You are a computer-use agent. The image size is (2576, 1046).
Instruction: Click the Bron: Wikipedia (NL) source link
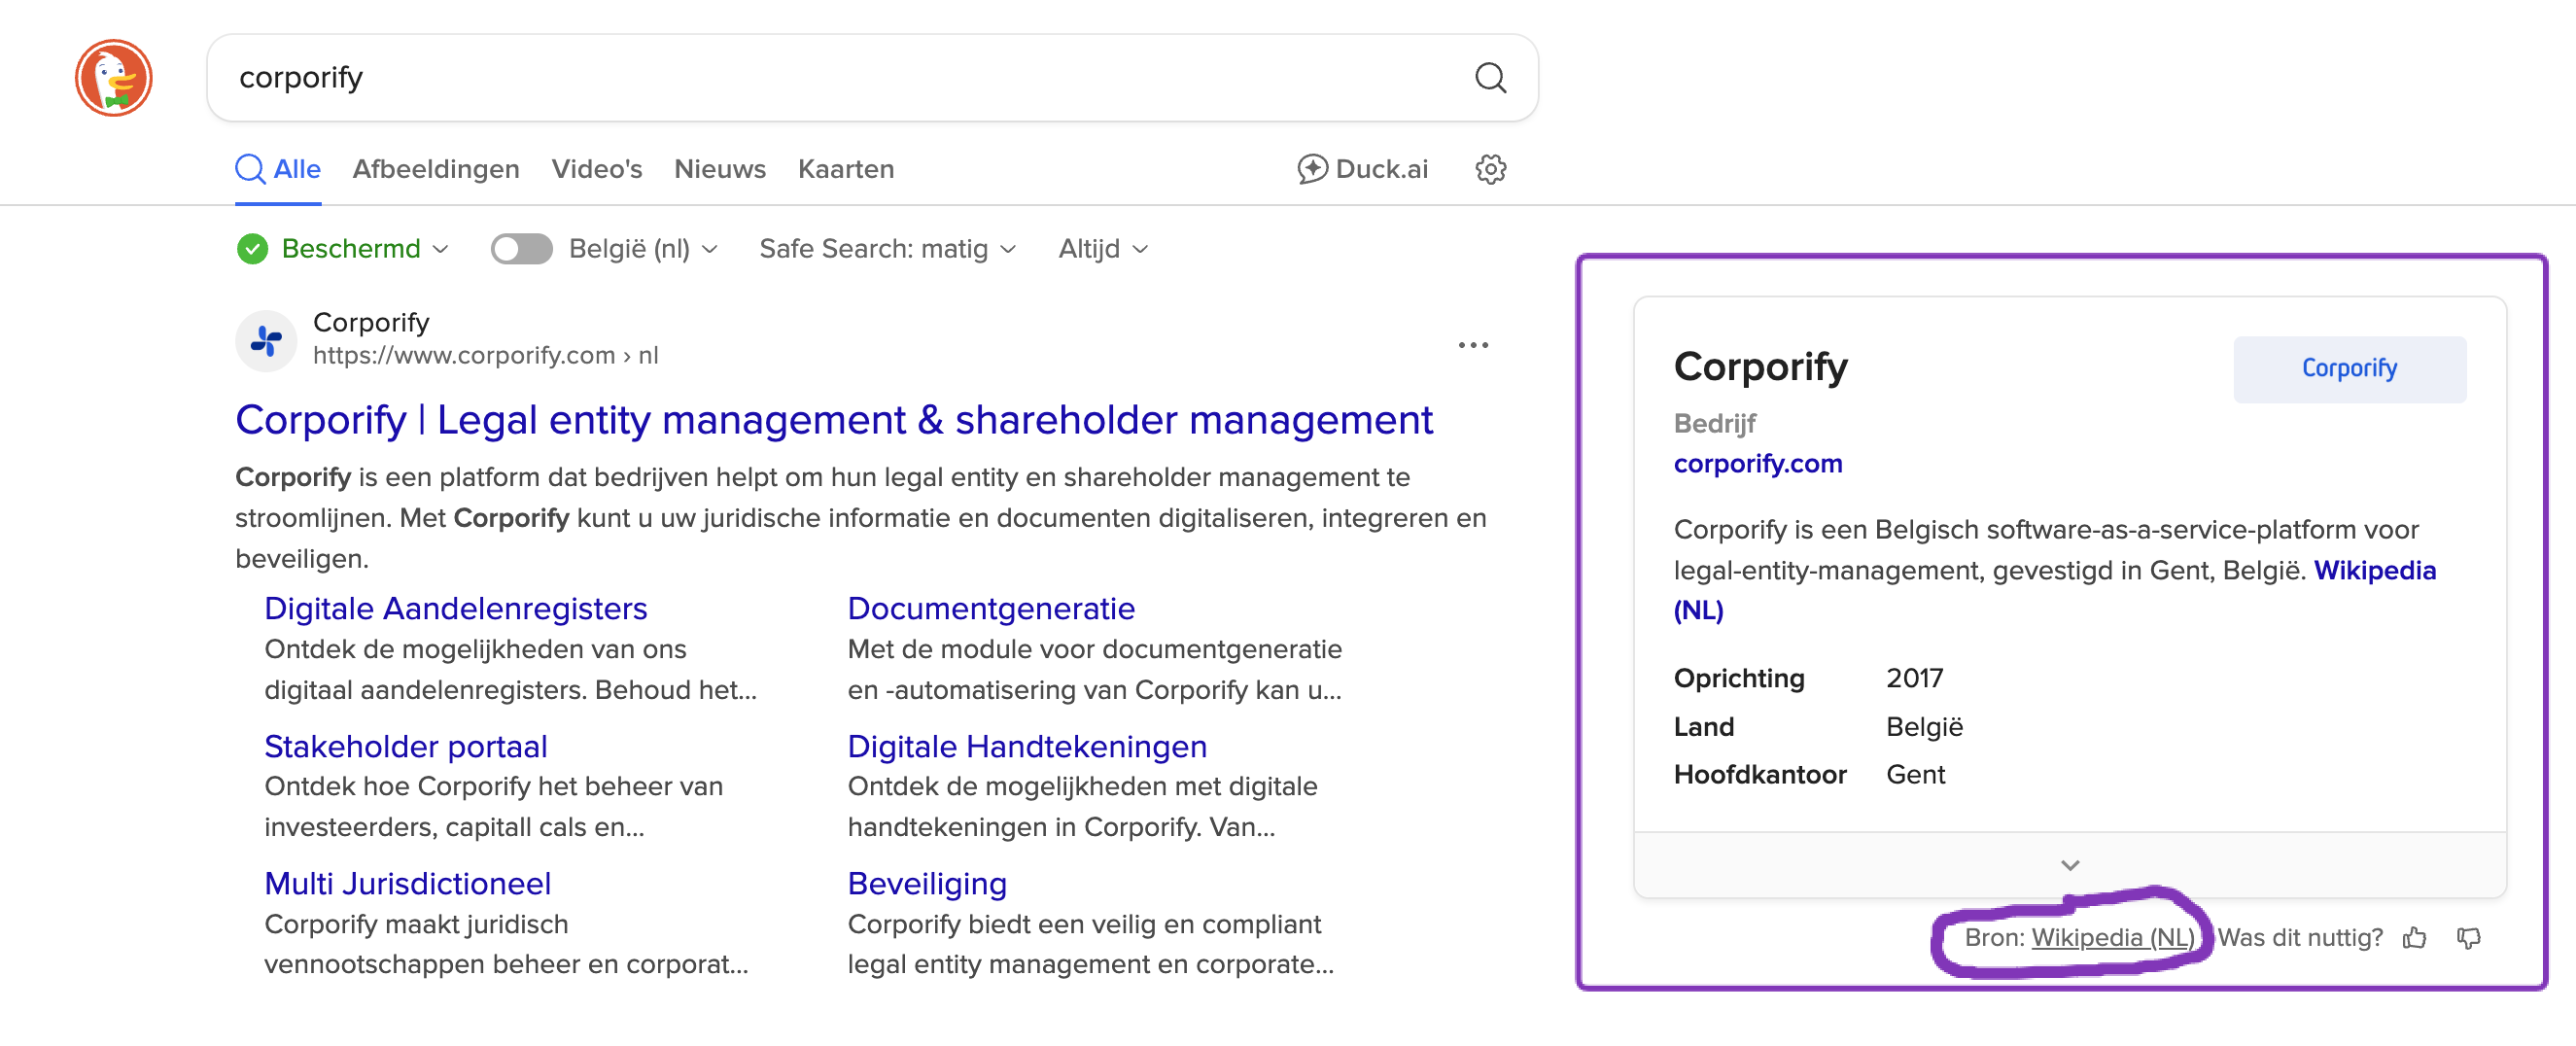2113,937
